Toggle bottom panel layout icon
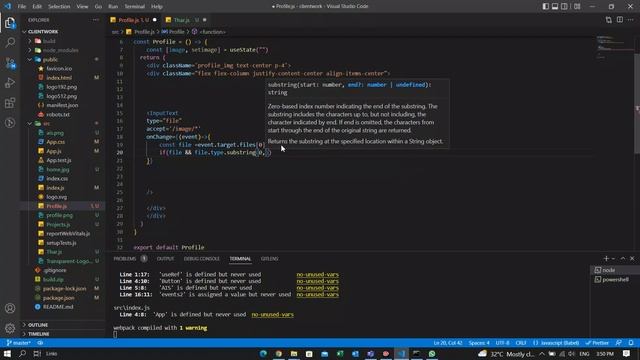The width and height of the screenshot is (640, 360). (555, 7)
